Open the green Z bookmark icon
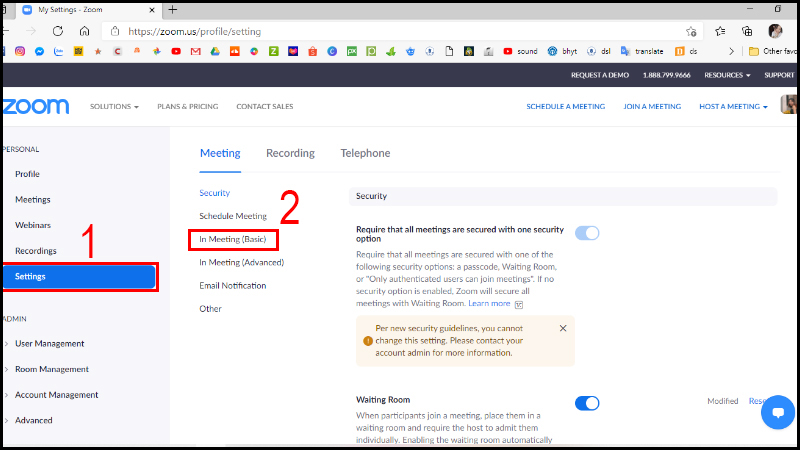800x450 pixels. (x=273, y=51)
